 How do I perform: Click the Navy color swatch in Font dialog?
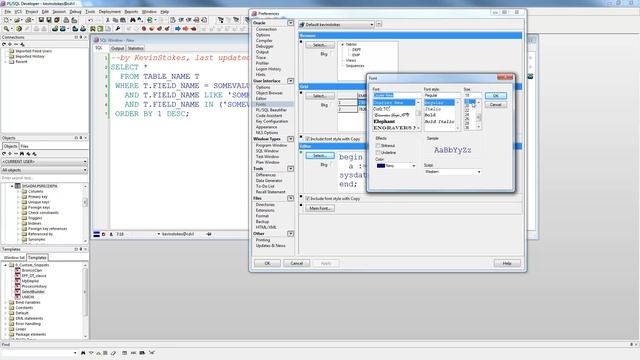click(381, 166)
